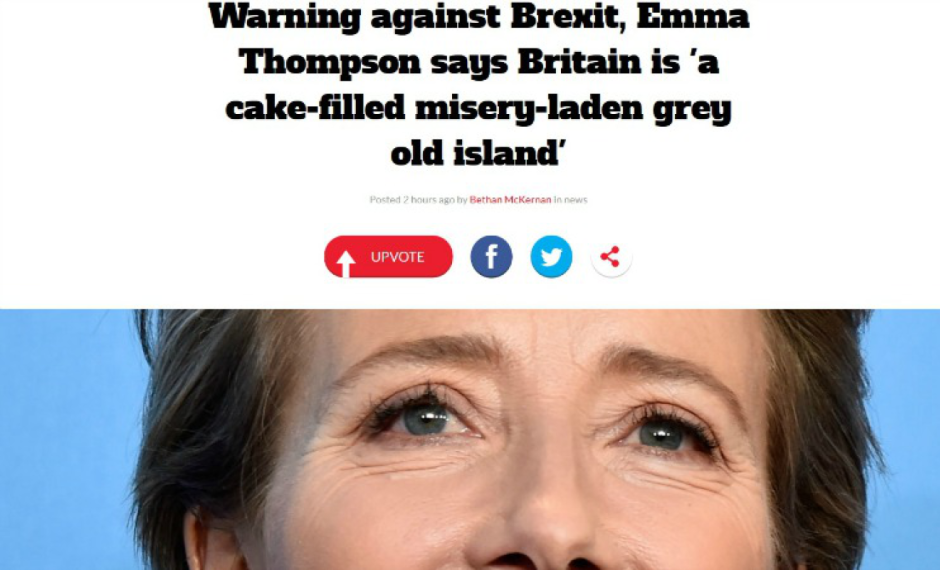Tweet the article via Twitter icon
Image resolution: width=940 pixels, height=570 pixels.
[551, 257]
